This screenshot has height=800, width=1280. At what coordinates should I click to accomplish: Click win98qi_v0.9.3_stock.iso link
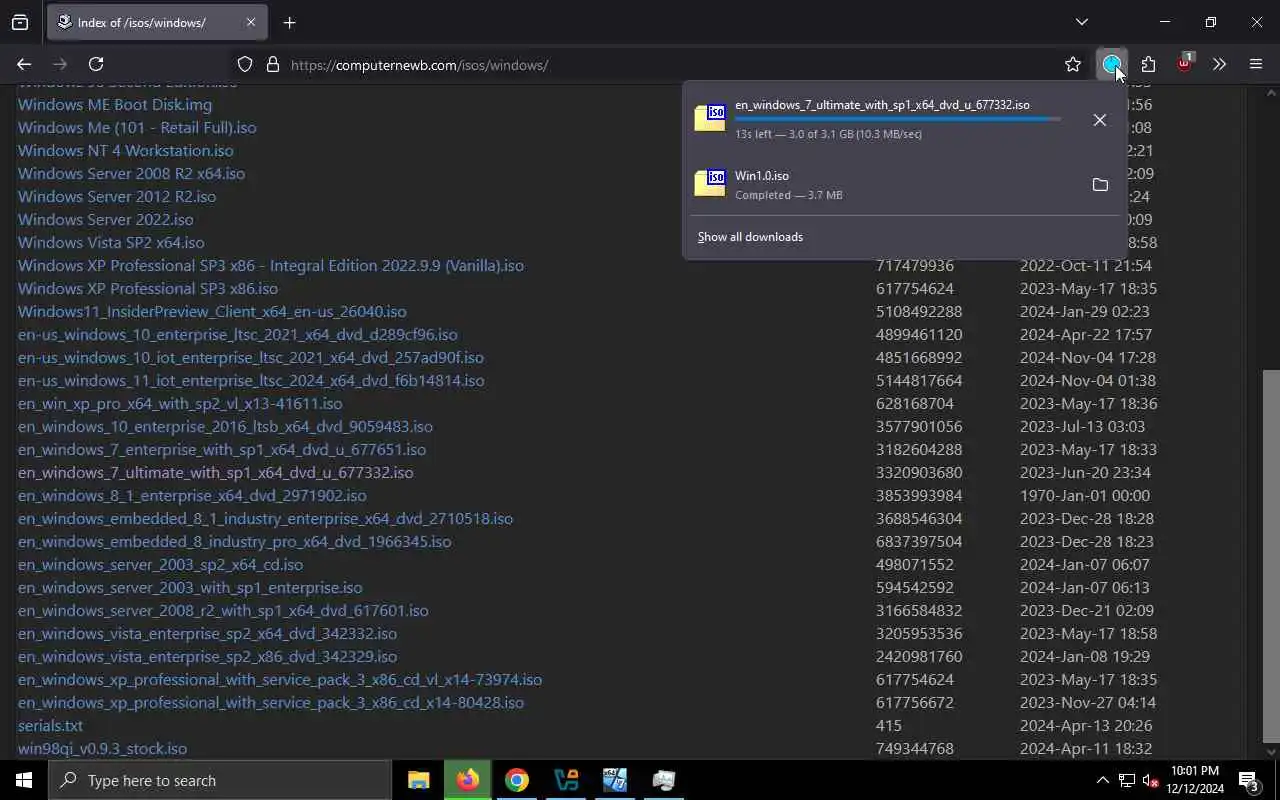[x=102, y=748]
